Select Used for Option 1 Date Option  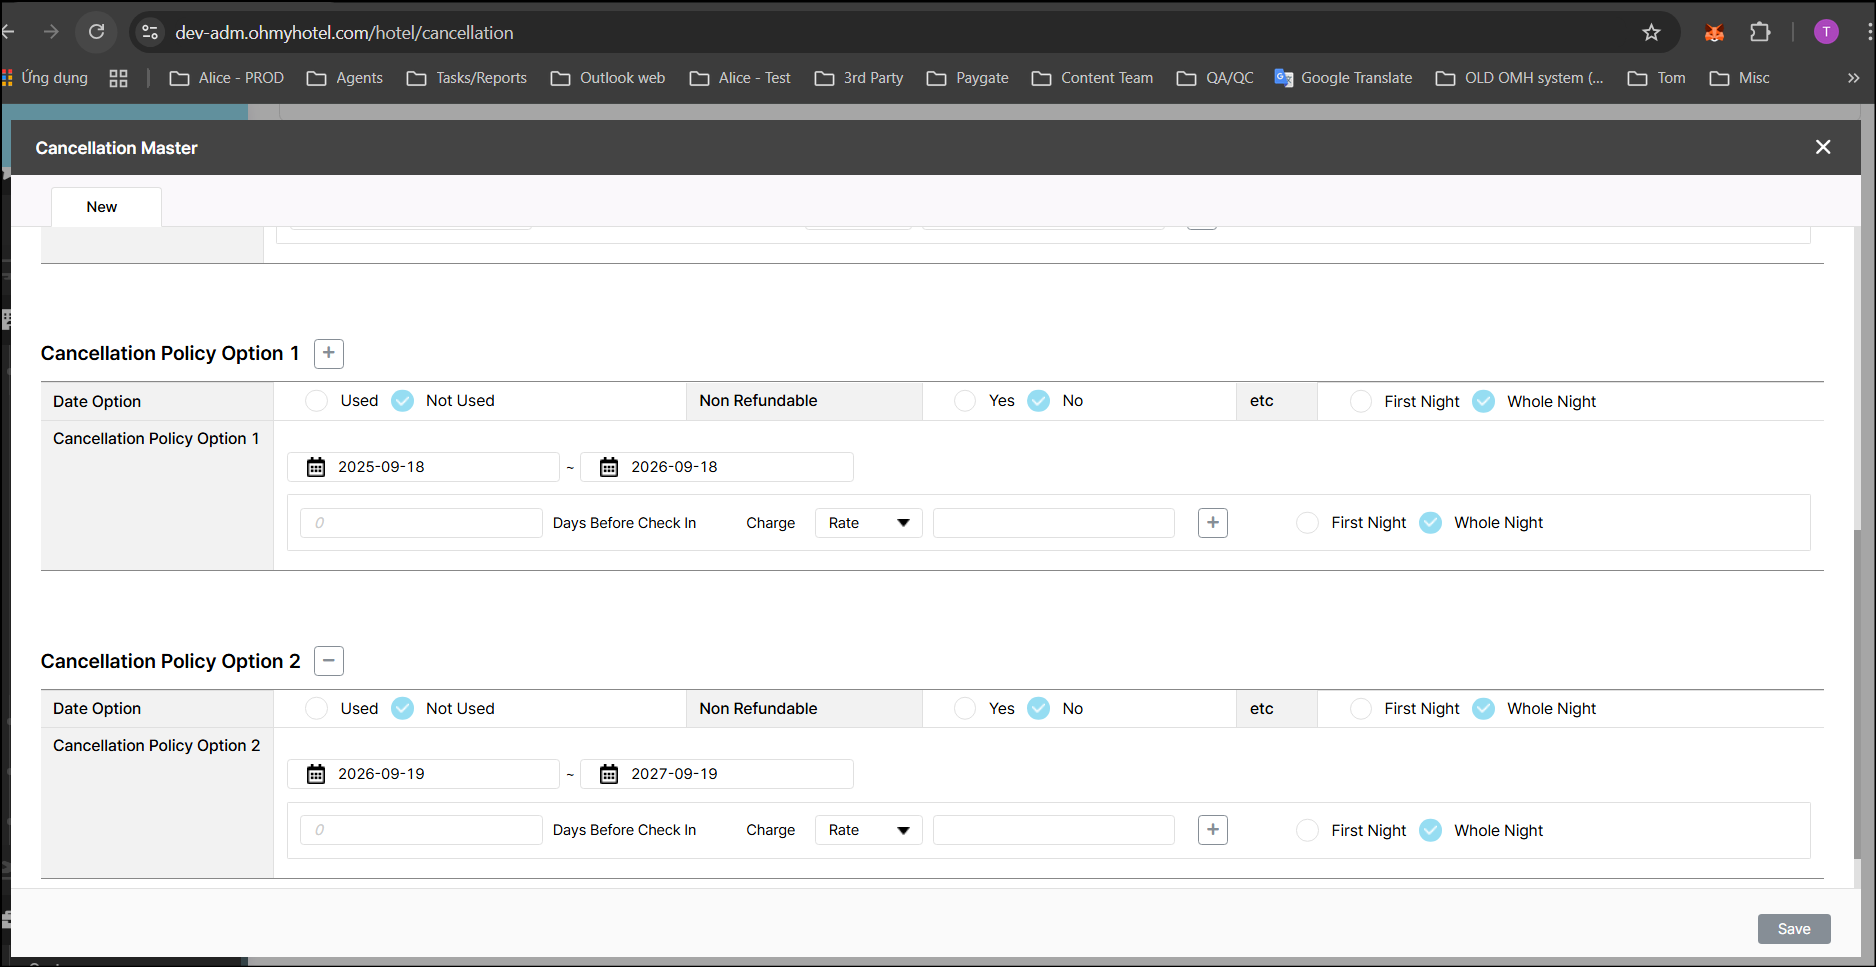(x=317, y=401)
